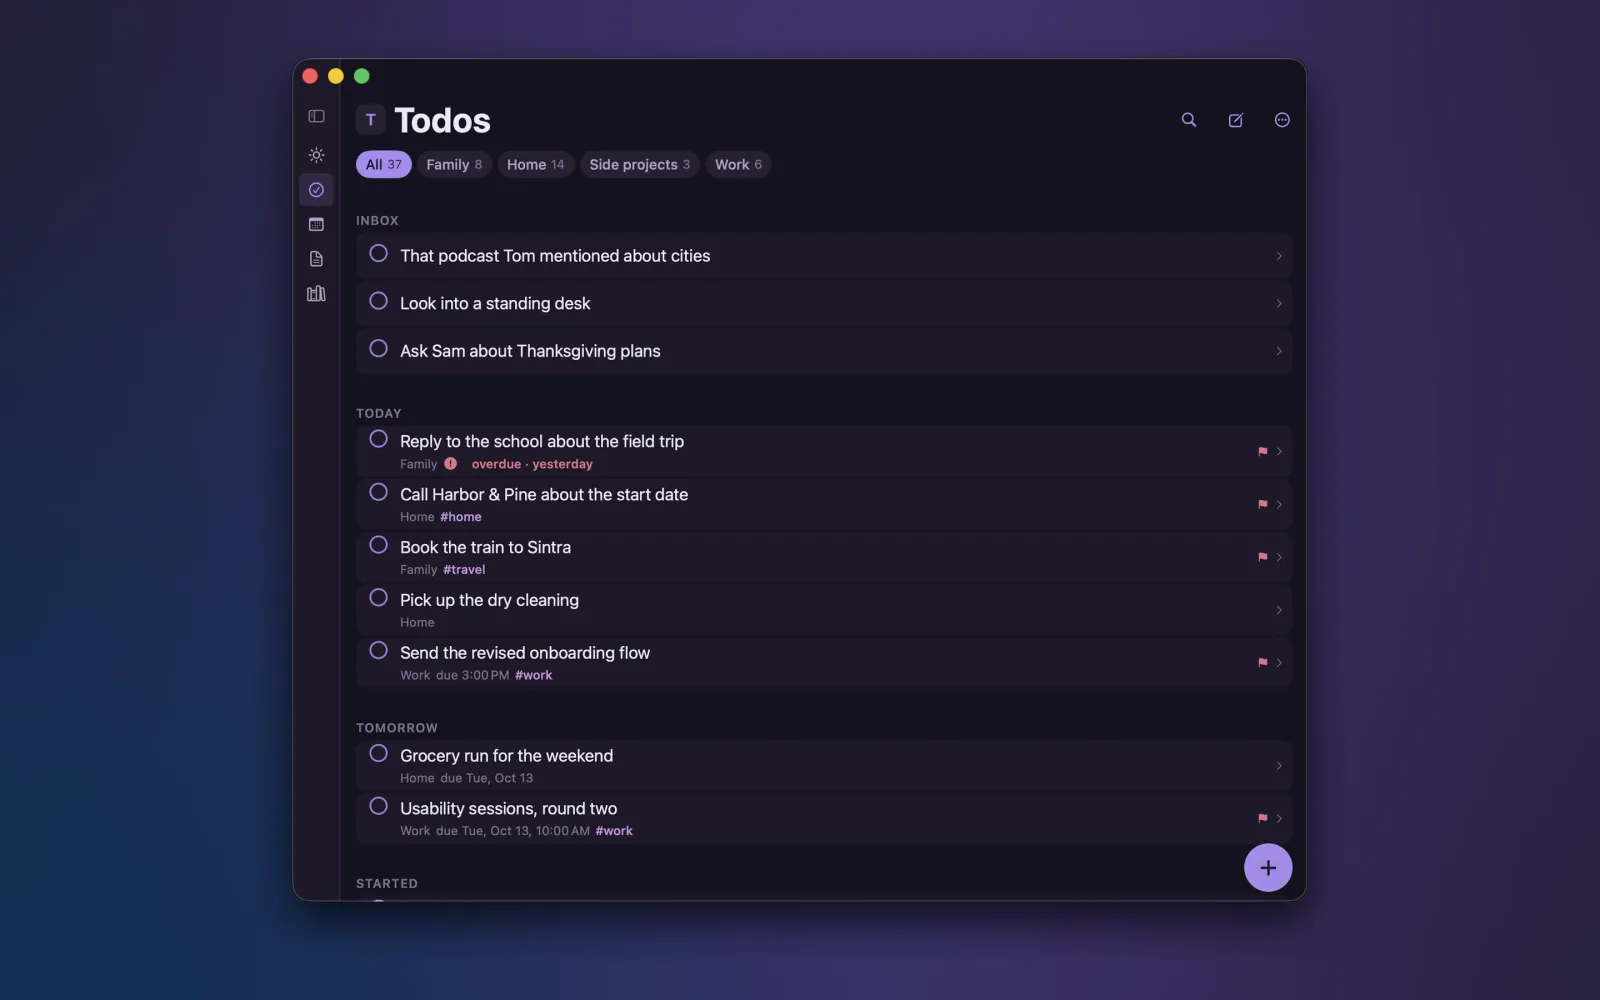The image size is (1600, 1000).
Task: Open 'Pick up the dry cleaning' title
Action: click(x=489, y=600)
